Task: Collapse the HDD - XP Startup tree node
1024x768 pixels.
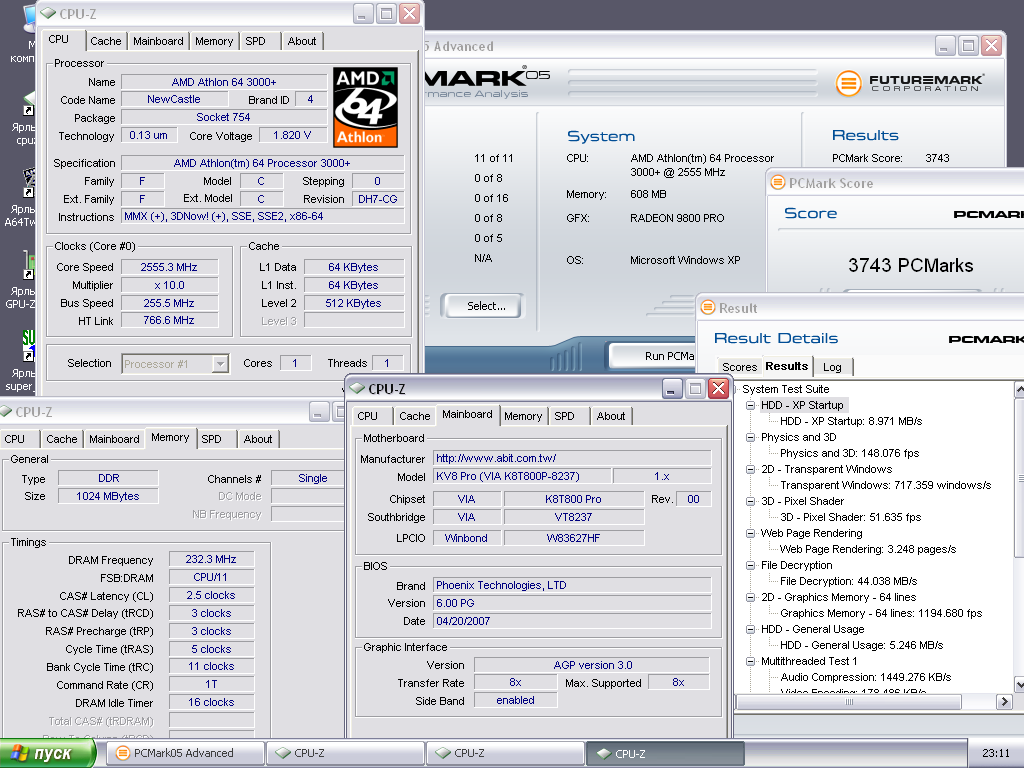Action: click(750, 405)
